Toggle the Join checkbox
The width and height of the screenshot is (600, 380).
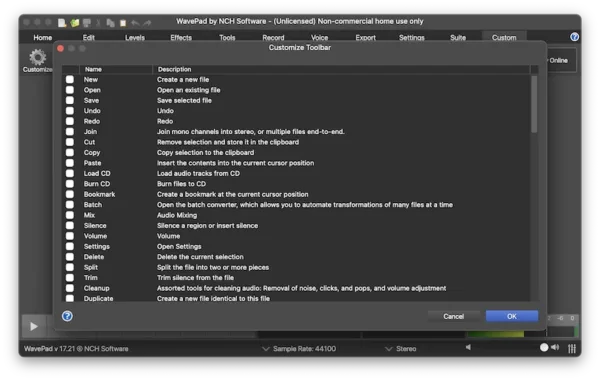click(x=70, y=132)
